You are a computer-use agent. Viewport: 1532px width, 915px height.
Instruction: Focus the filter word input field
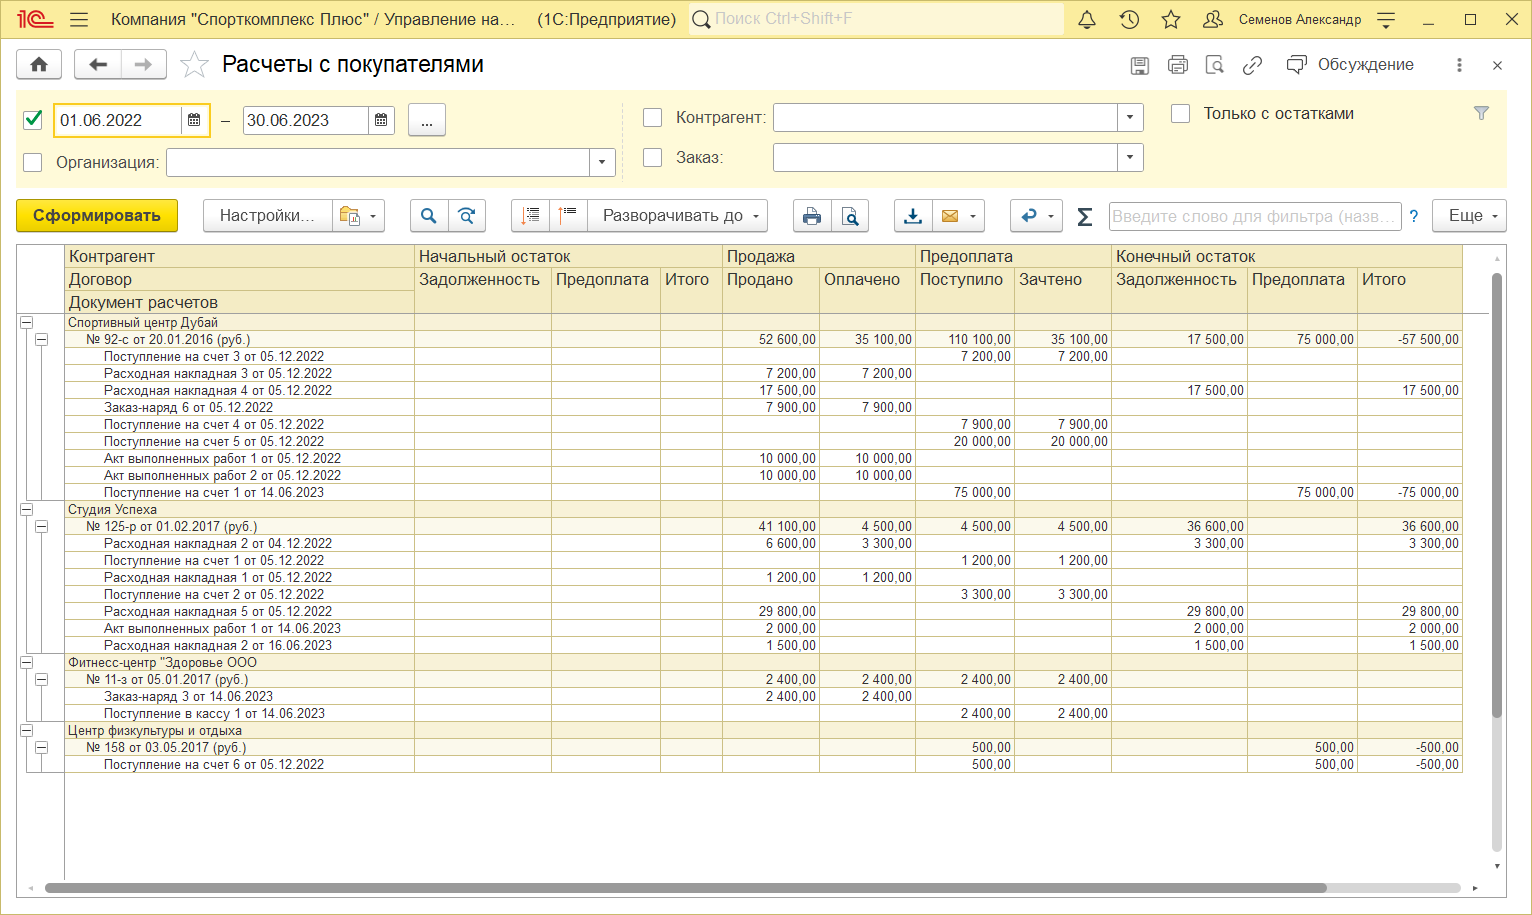click(x=1253, y=216)
